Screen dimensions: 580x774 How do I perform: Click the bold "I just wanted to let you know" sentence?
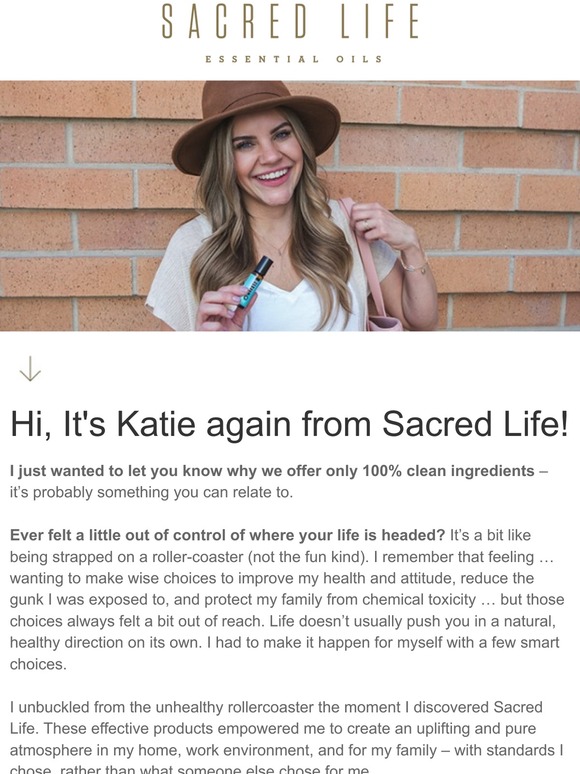click(x=272, y=471)
